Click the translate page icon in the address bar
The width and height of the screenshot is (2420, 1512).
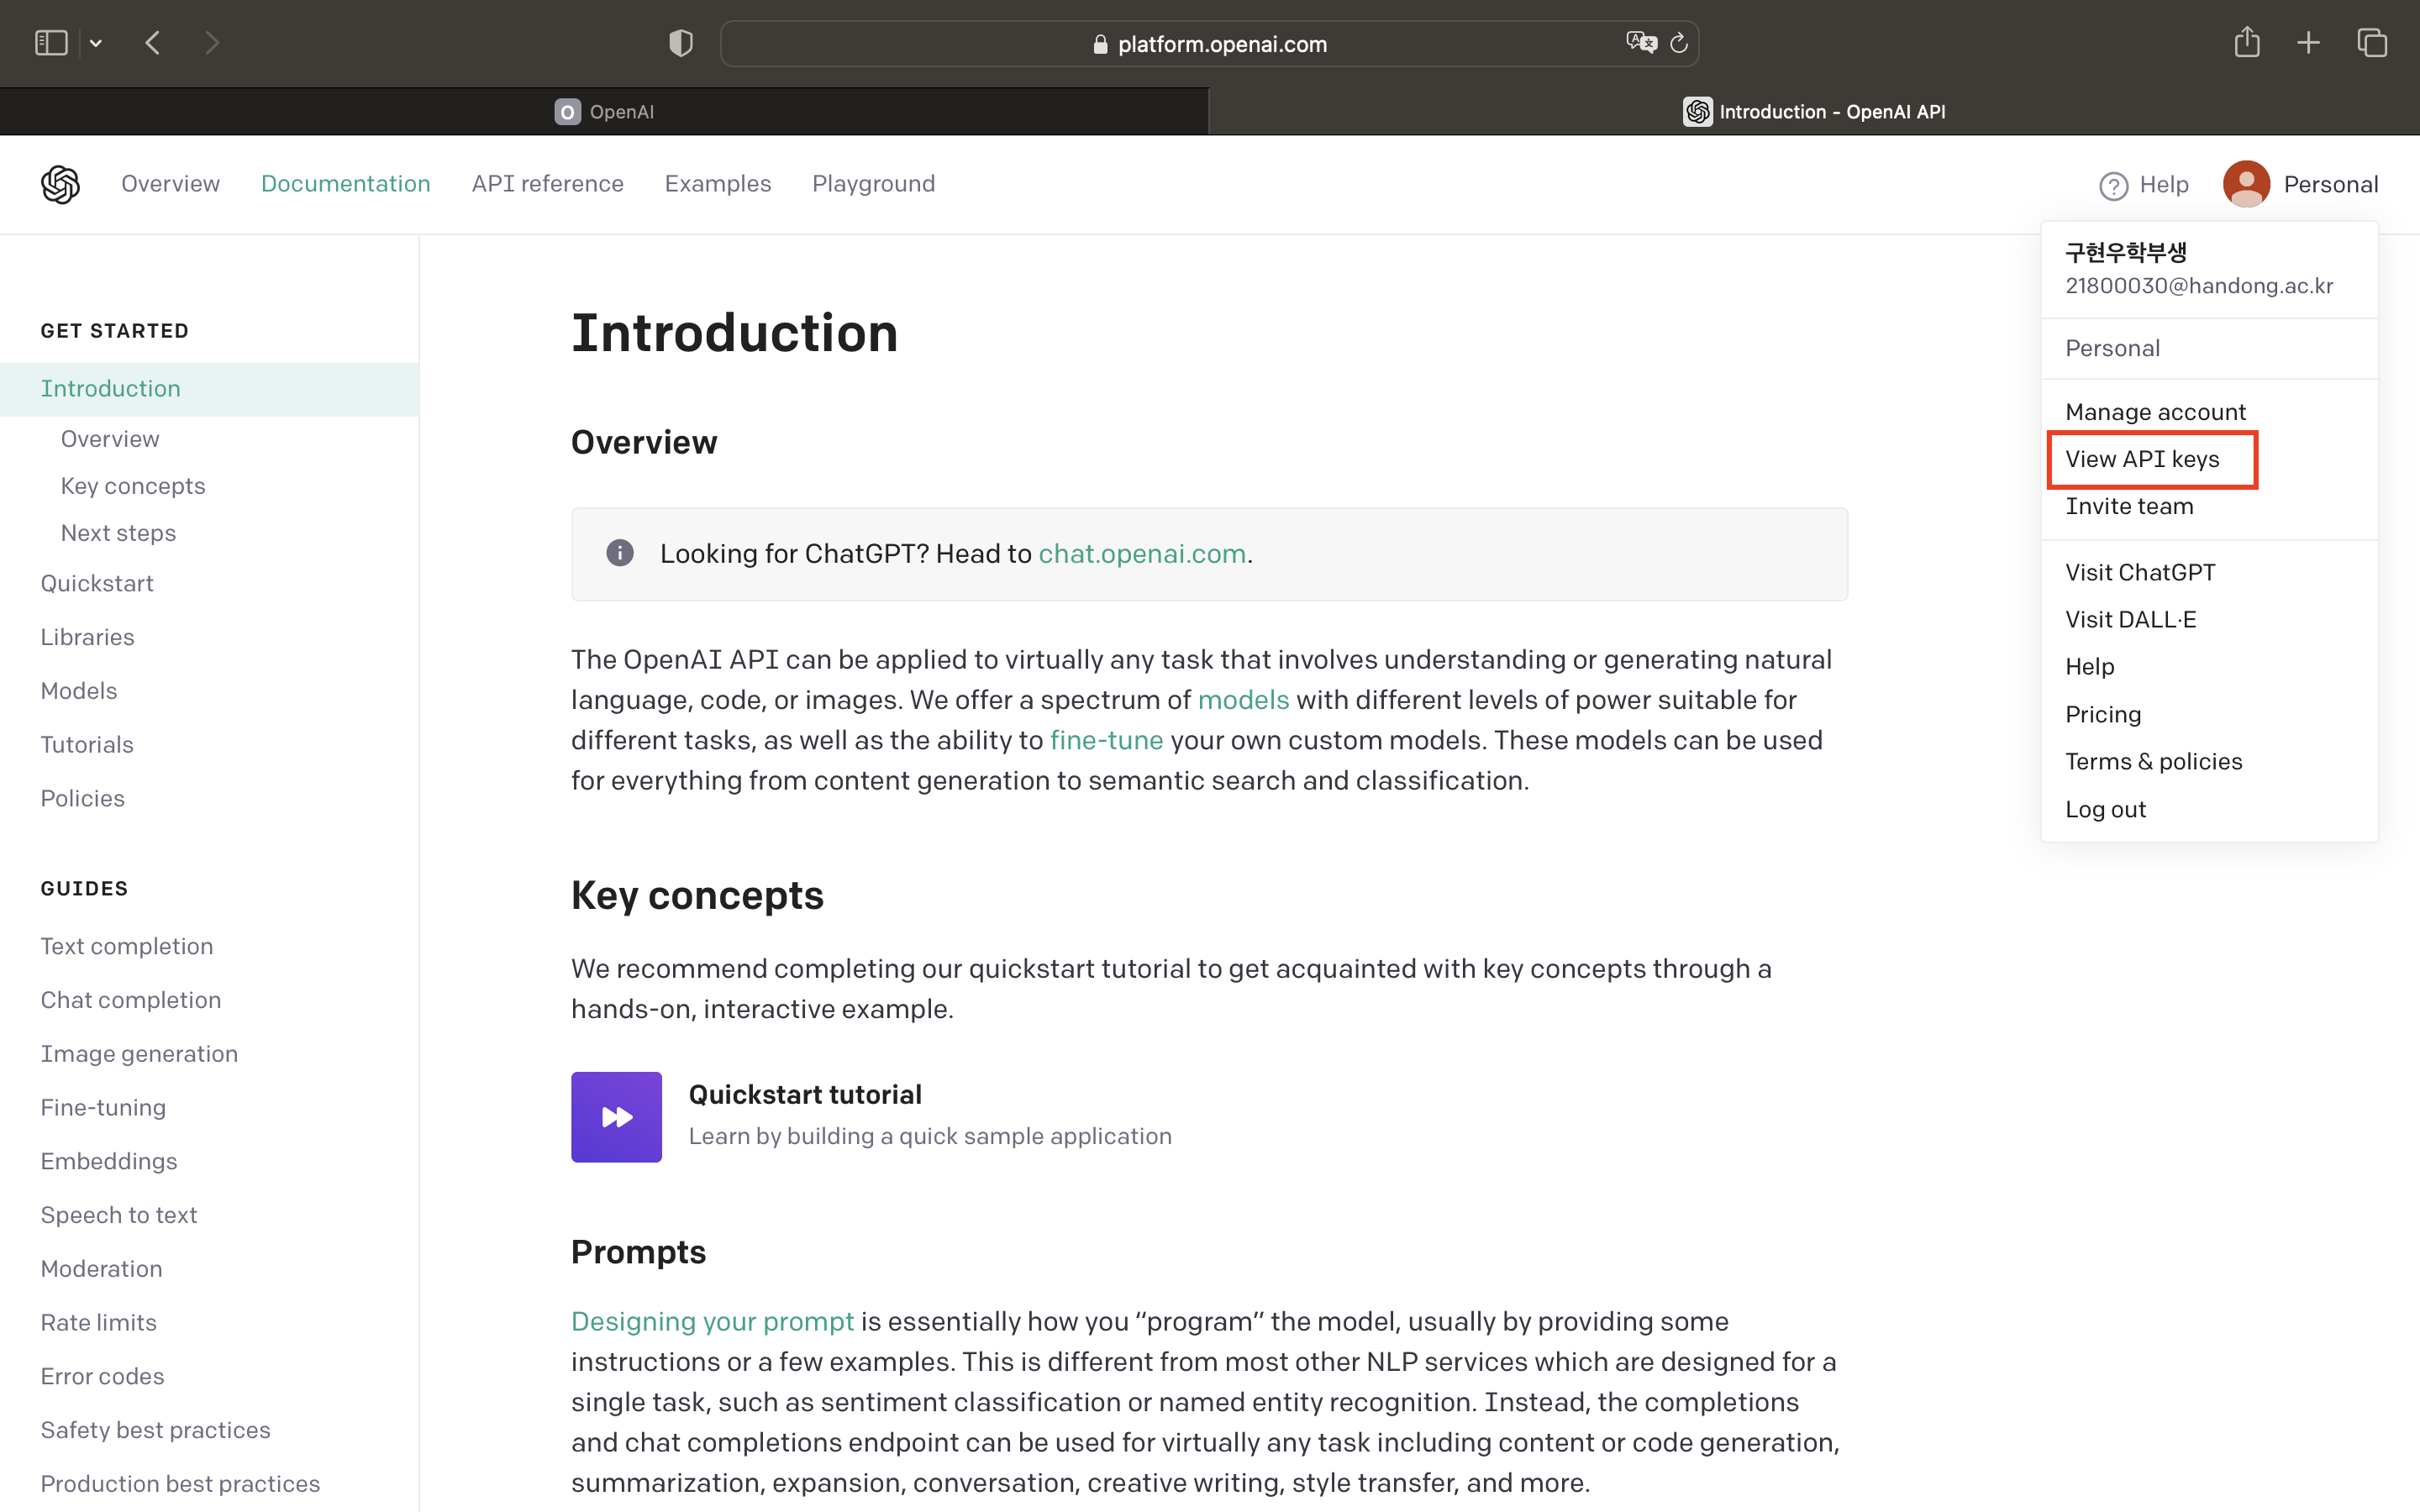tap(1641, 43)
